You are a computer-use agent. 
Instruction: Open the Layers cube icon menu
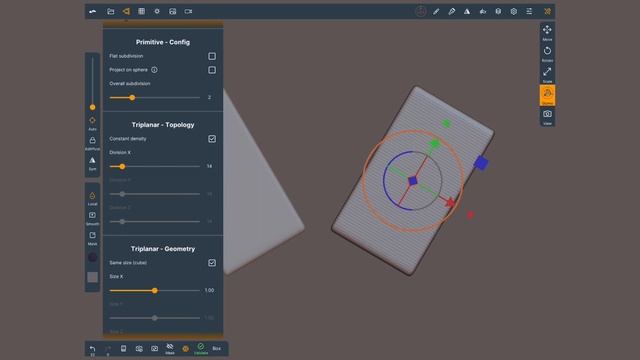click(498, 11)
